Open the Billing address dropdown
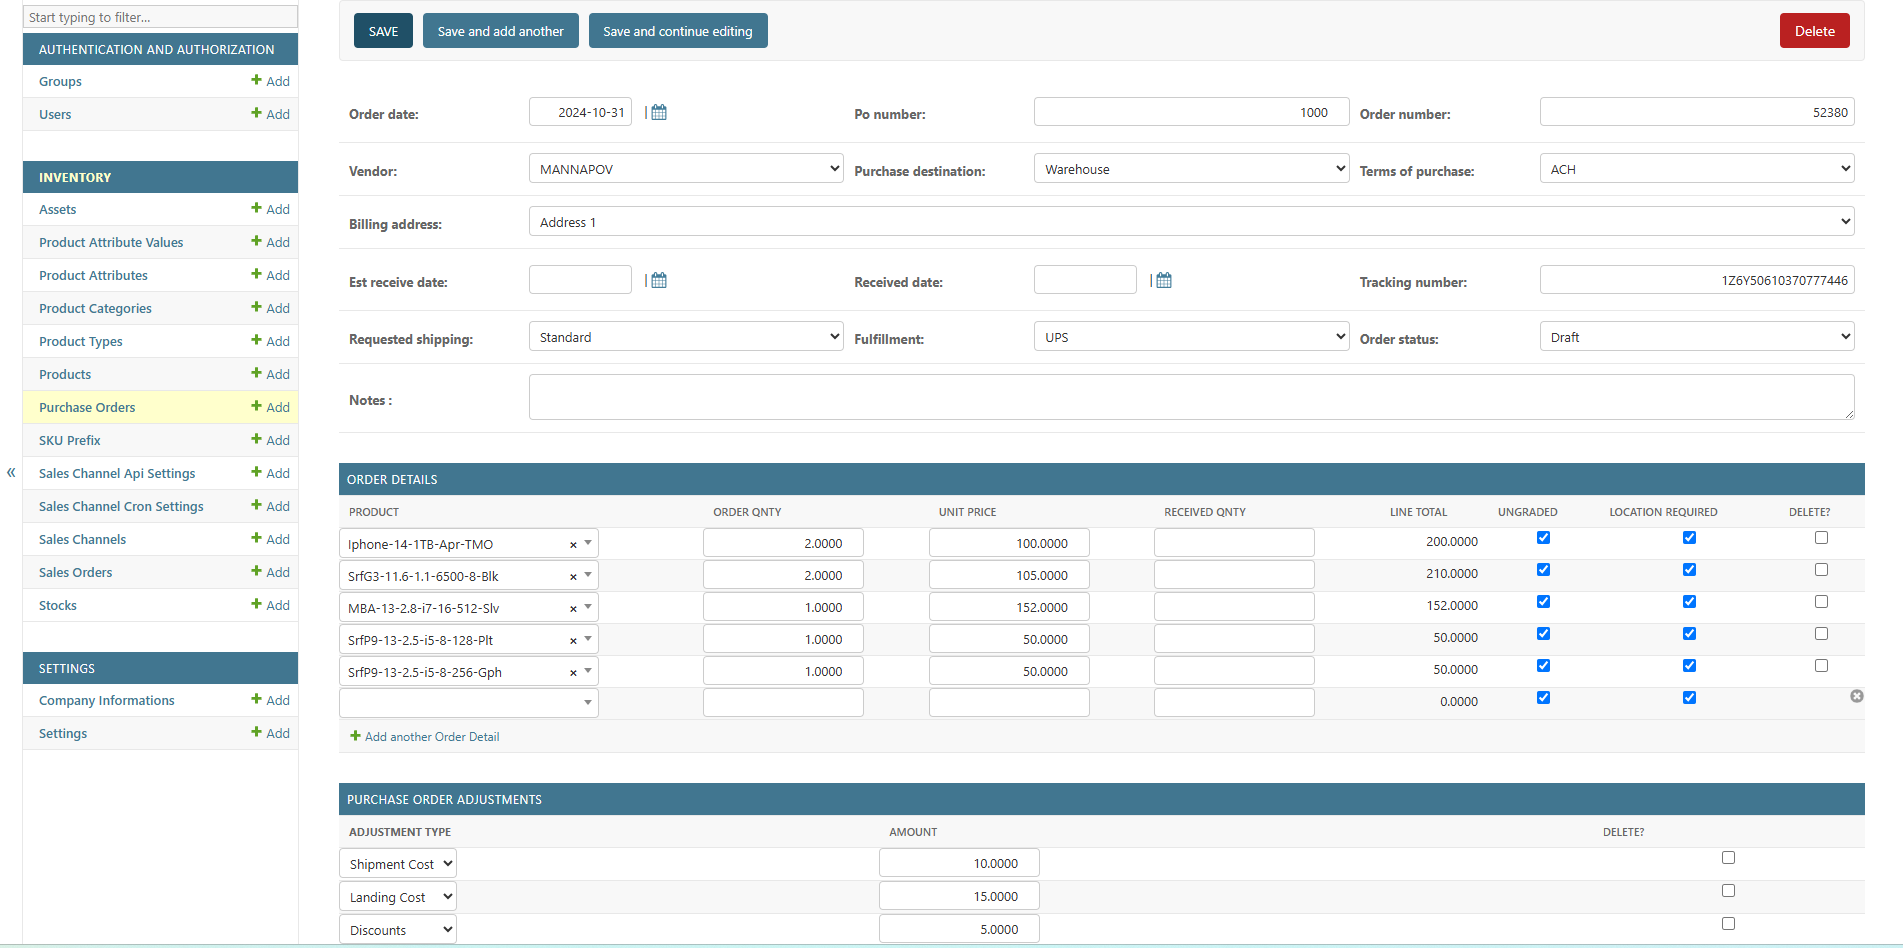This screenshot has height=948, width=1903. pos(1191,221)
